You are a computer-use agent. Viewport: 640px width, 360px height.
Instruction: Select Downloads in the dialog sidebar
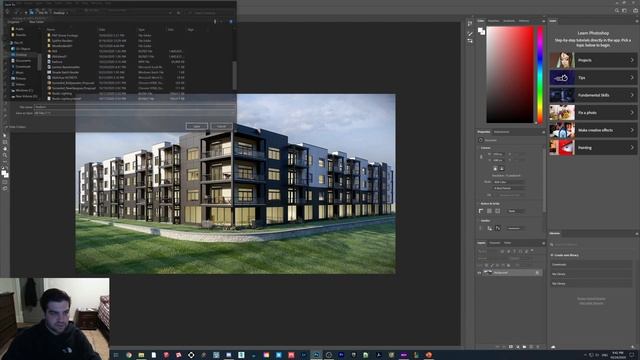pos(23,66)
